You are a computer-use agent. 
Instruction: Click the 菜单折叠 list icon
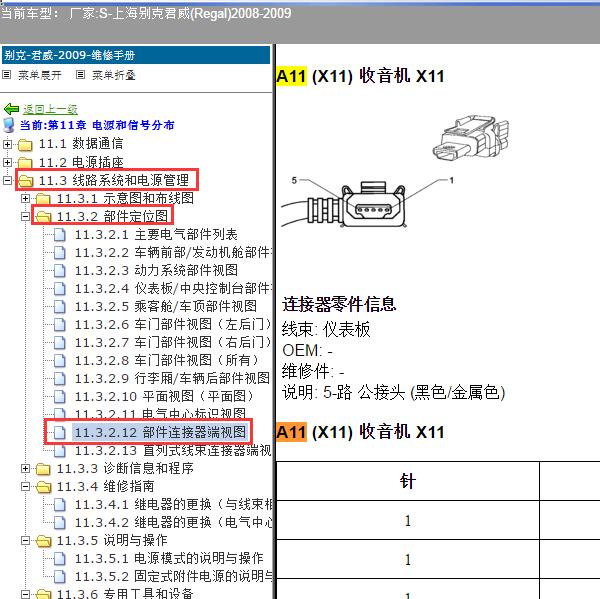tap(80, 75)
